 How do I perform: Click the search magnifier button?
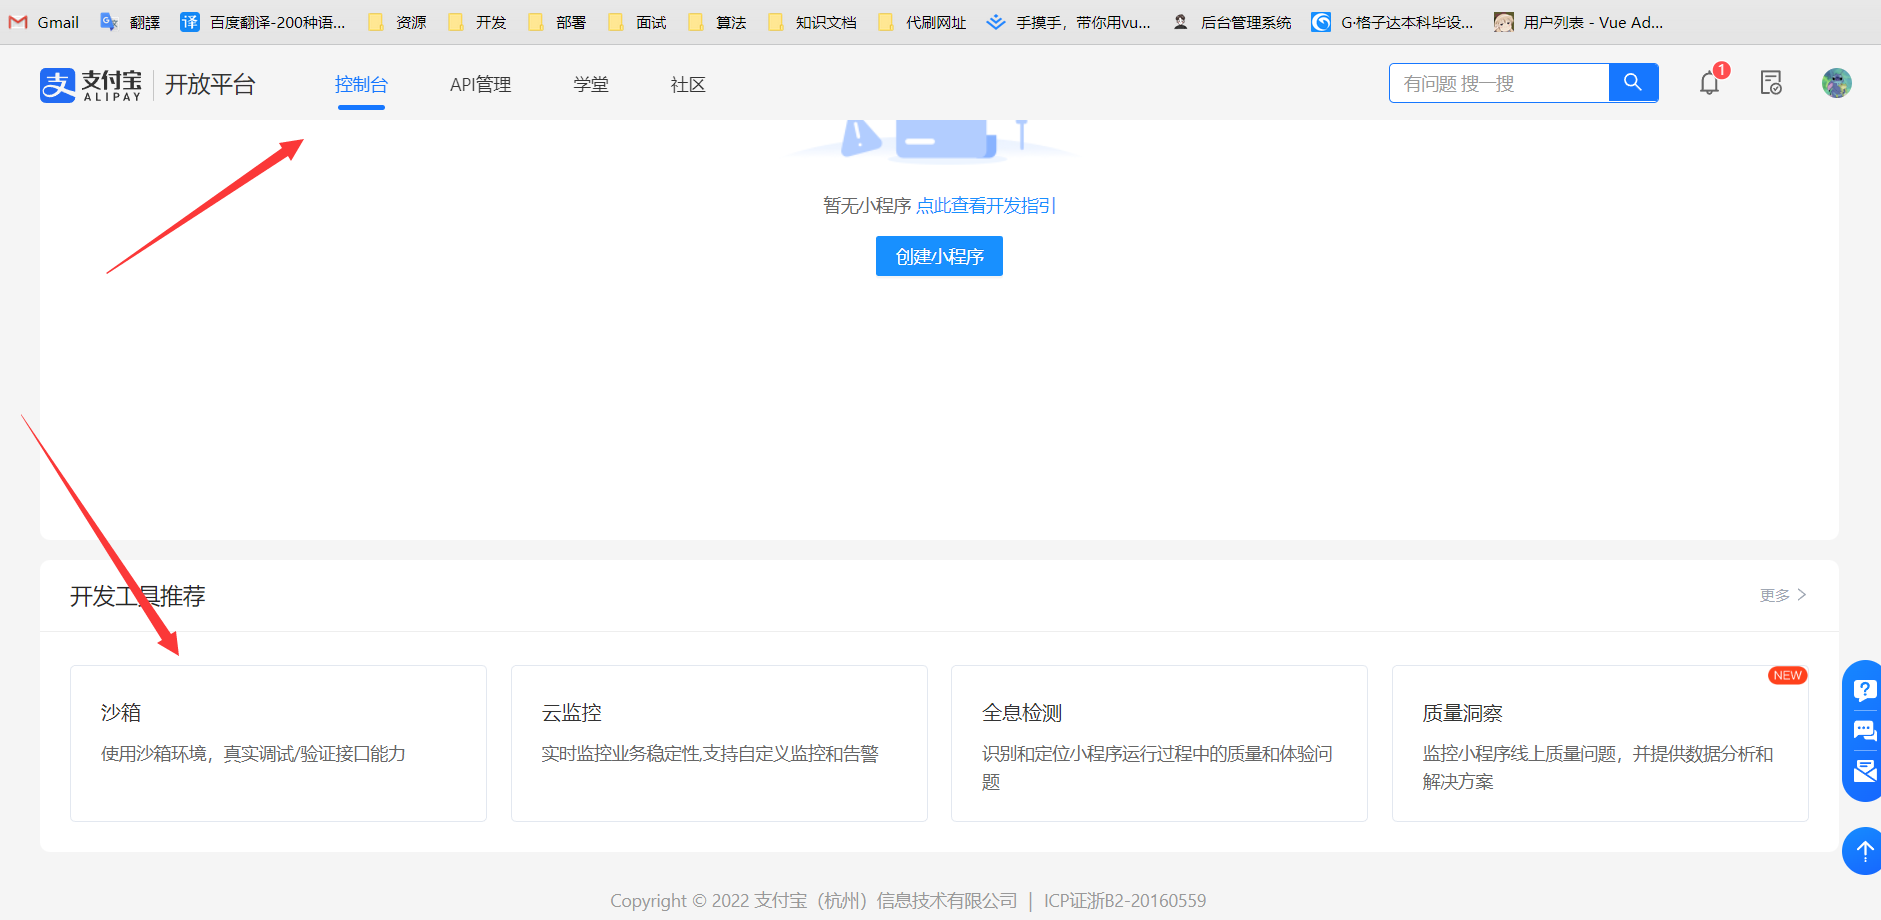(x=1633, y=83)
